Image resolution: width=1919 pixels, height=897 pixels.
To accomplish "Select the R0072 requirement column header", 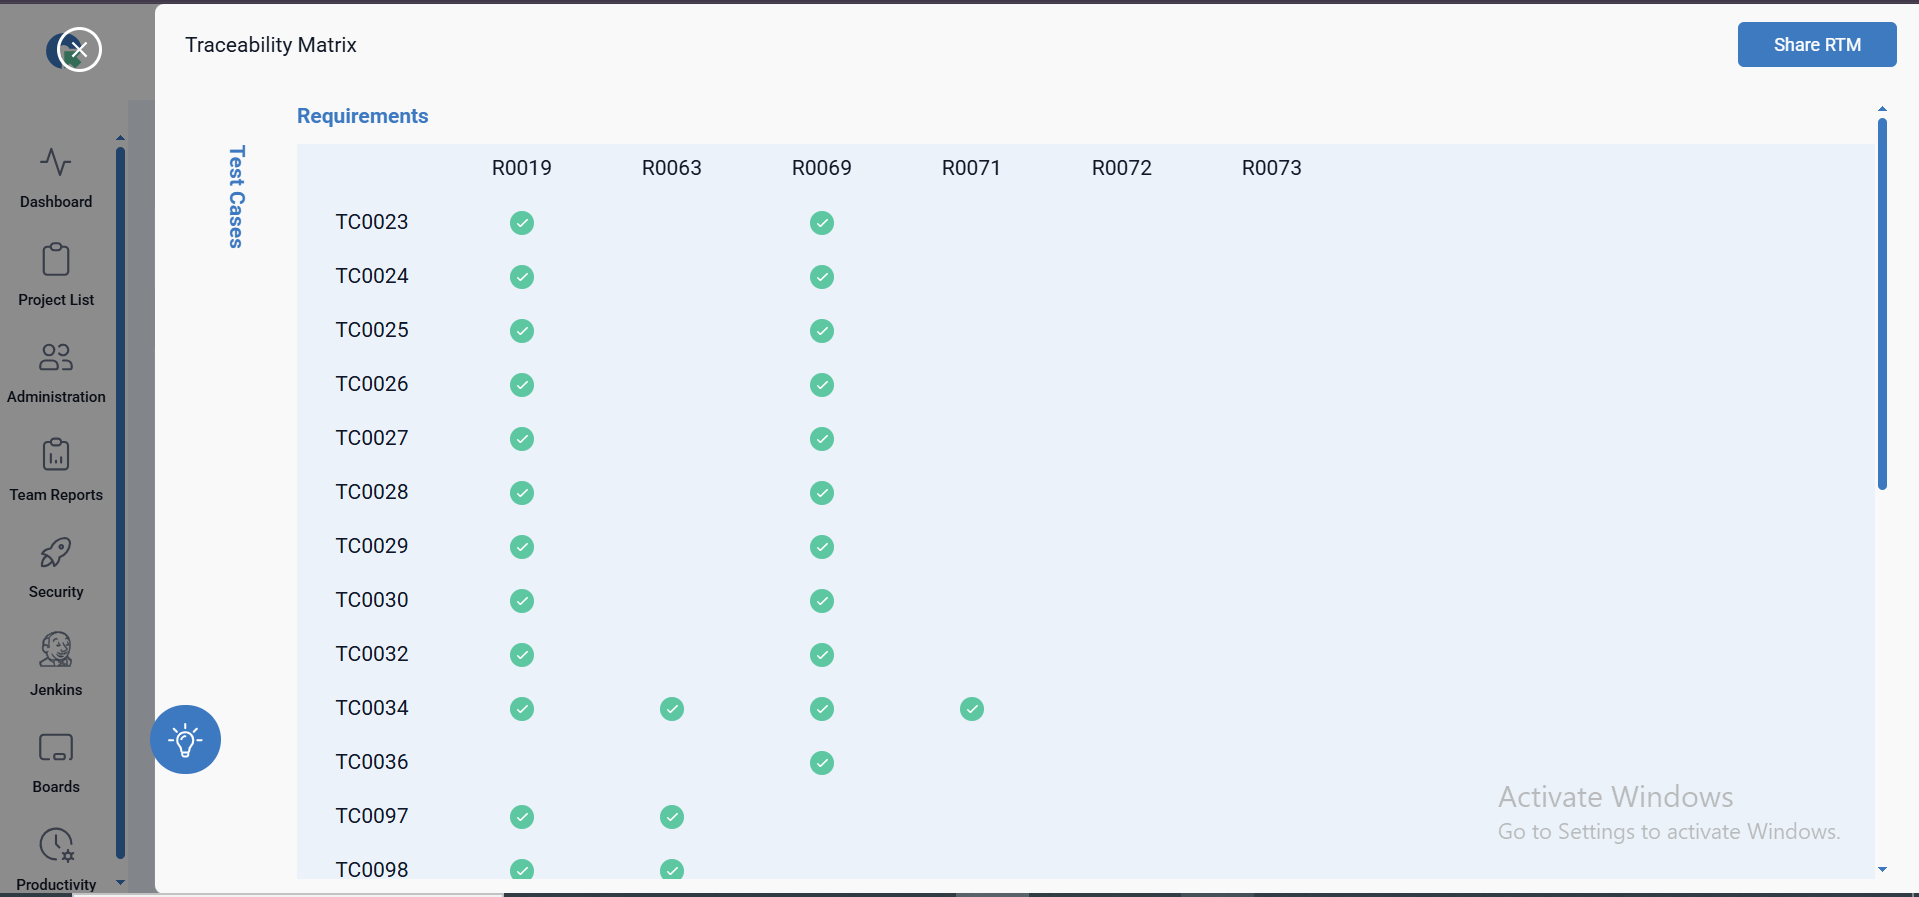I will [x=1121, y=168].
